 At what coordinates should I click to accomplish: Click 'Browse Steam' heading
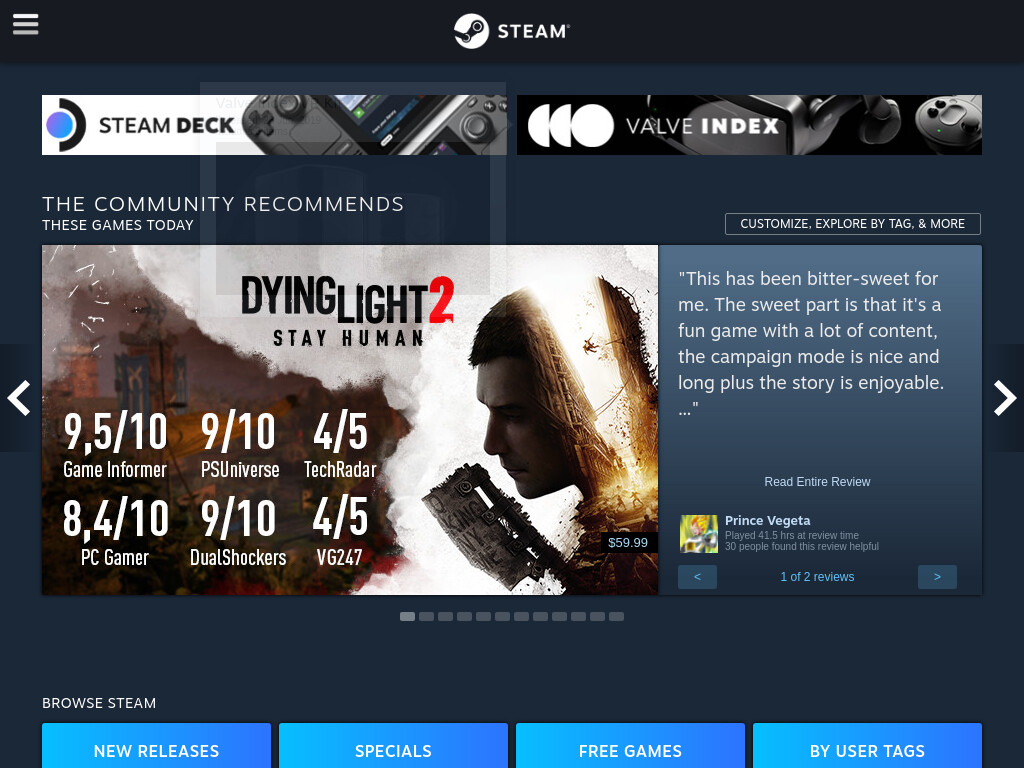[x=99, y=703]
